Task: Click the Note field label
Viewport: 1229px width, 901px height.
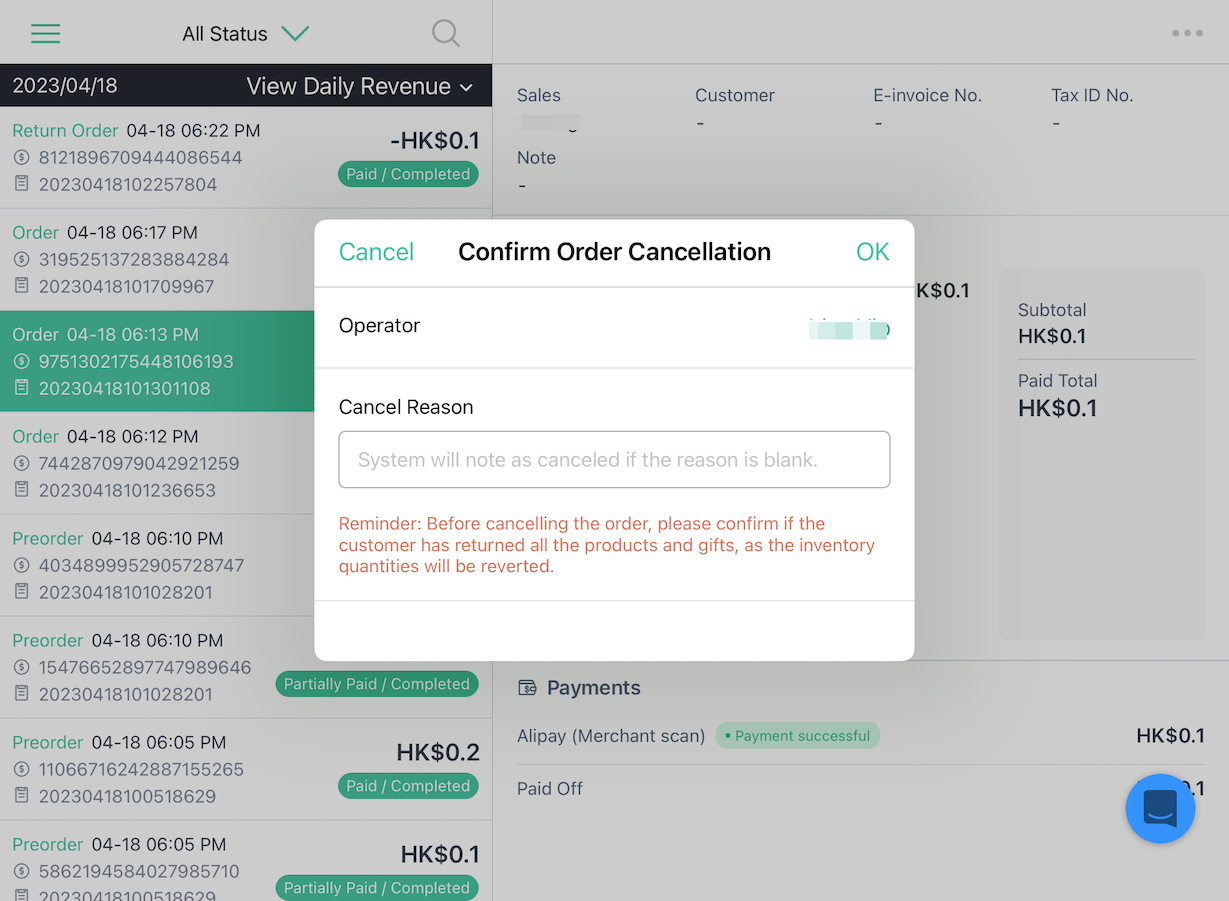Action: tap(536, 158)
